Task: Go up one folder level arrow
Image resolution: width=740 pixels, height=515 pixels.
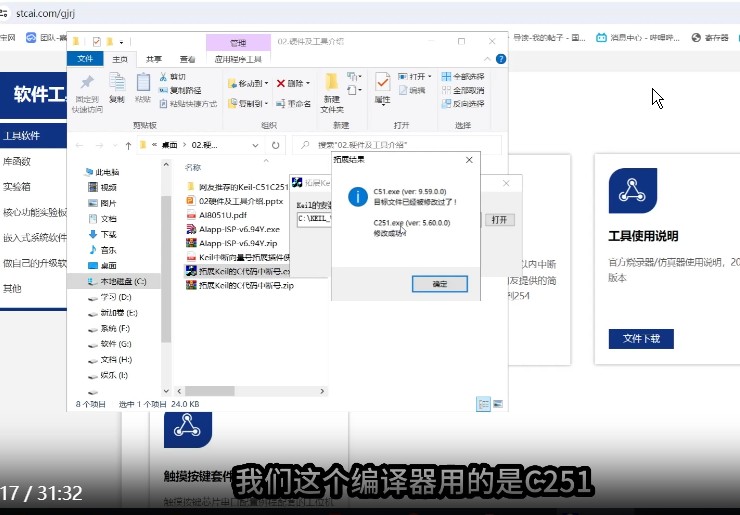Action: pos(128,145)
